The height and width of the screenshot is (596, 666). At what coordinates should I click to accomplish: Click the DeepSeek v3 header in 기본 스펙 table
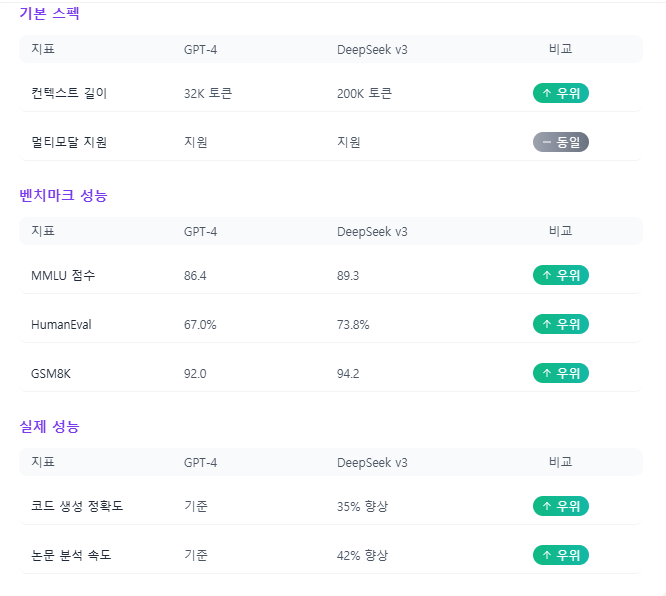[372, 49]
